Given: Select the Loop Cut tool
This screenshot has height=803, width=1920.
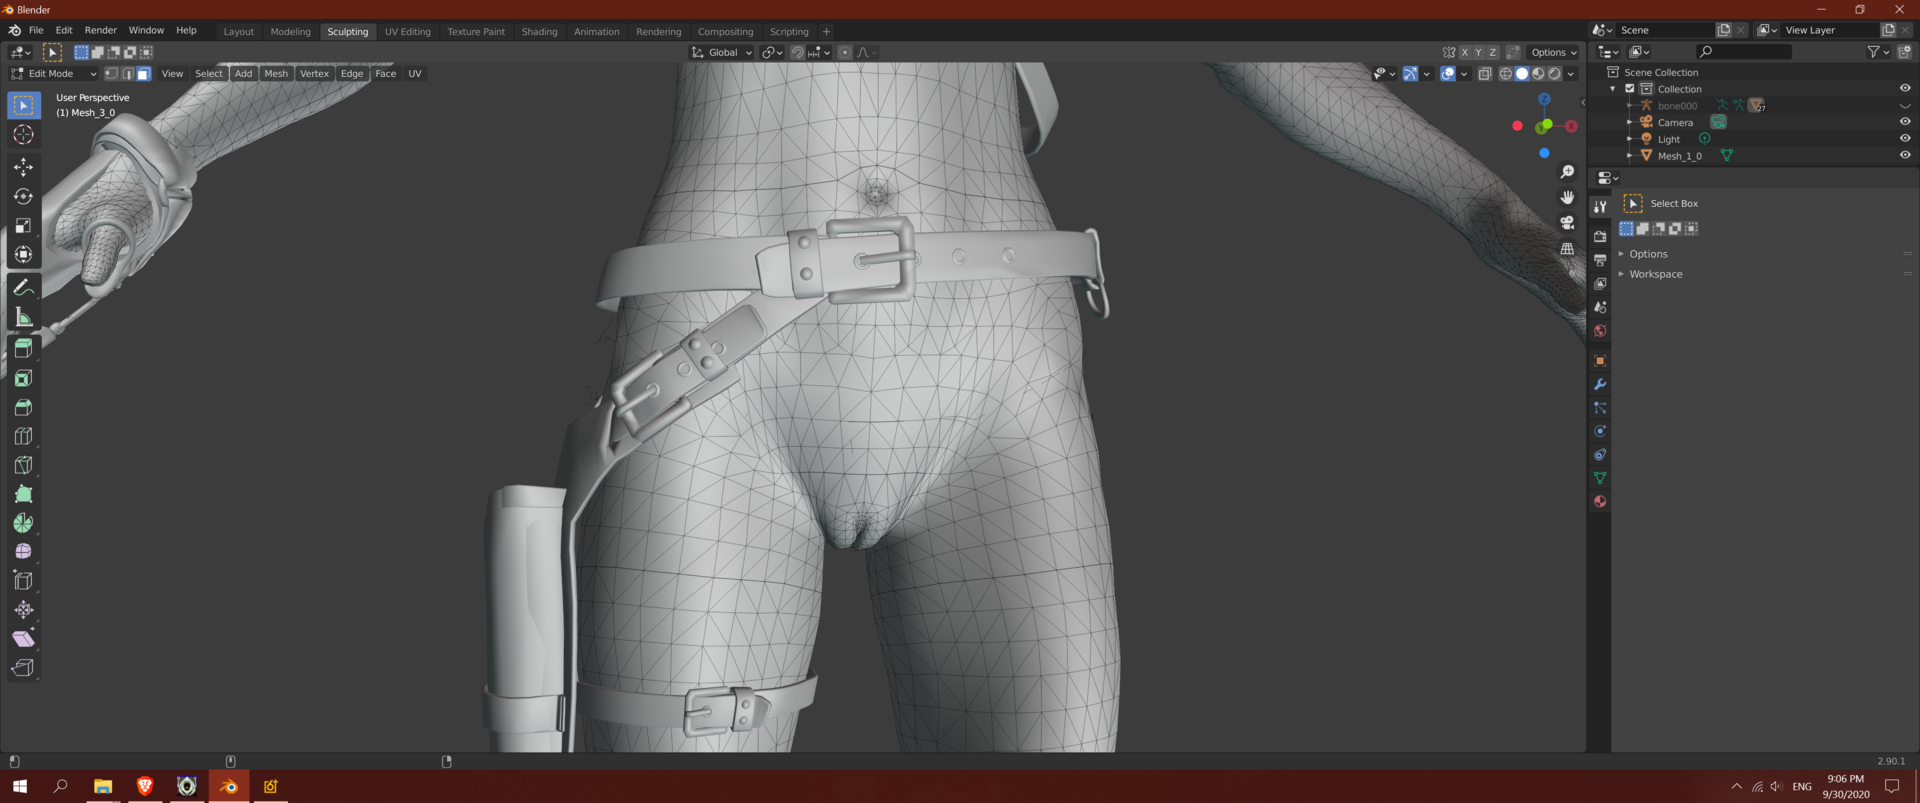Looking at the screenshot, I should click(23, 436).
